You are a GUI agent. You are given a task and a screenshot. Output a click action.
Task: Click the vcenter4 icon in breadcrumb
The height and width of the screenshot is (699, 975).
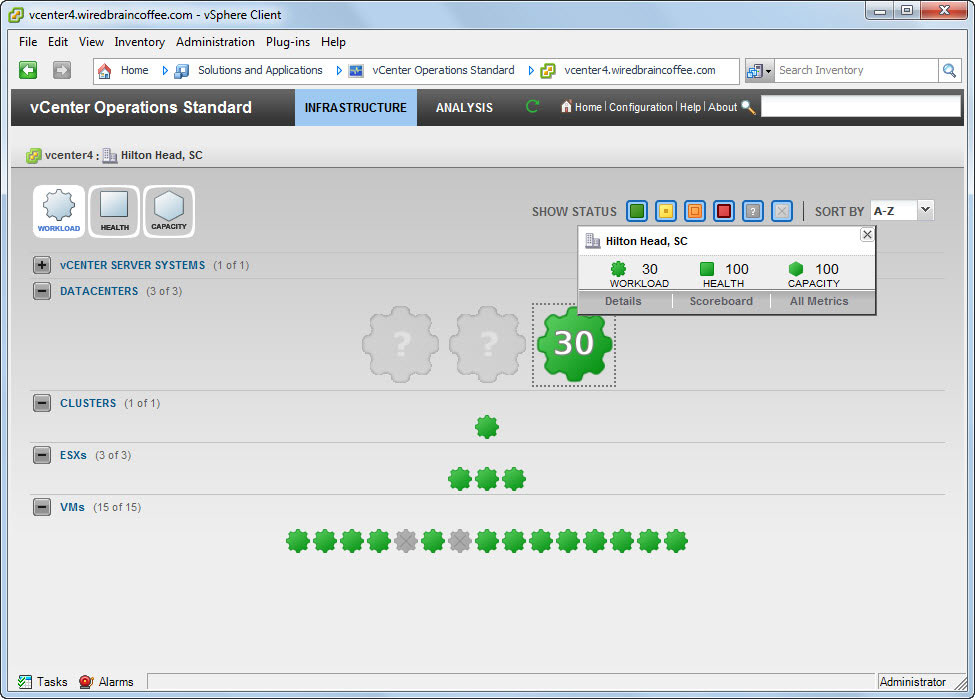(x=34, y=155)
